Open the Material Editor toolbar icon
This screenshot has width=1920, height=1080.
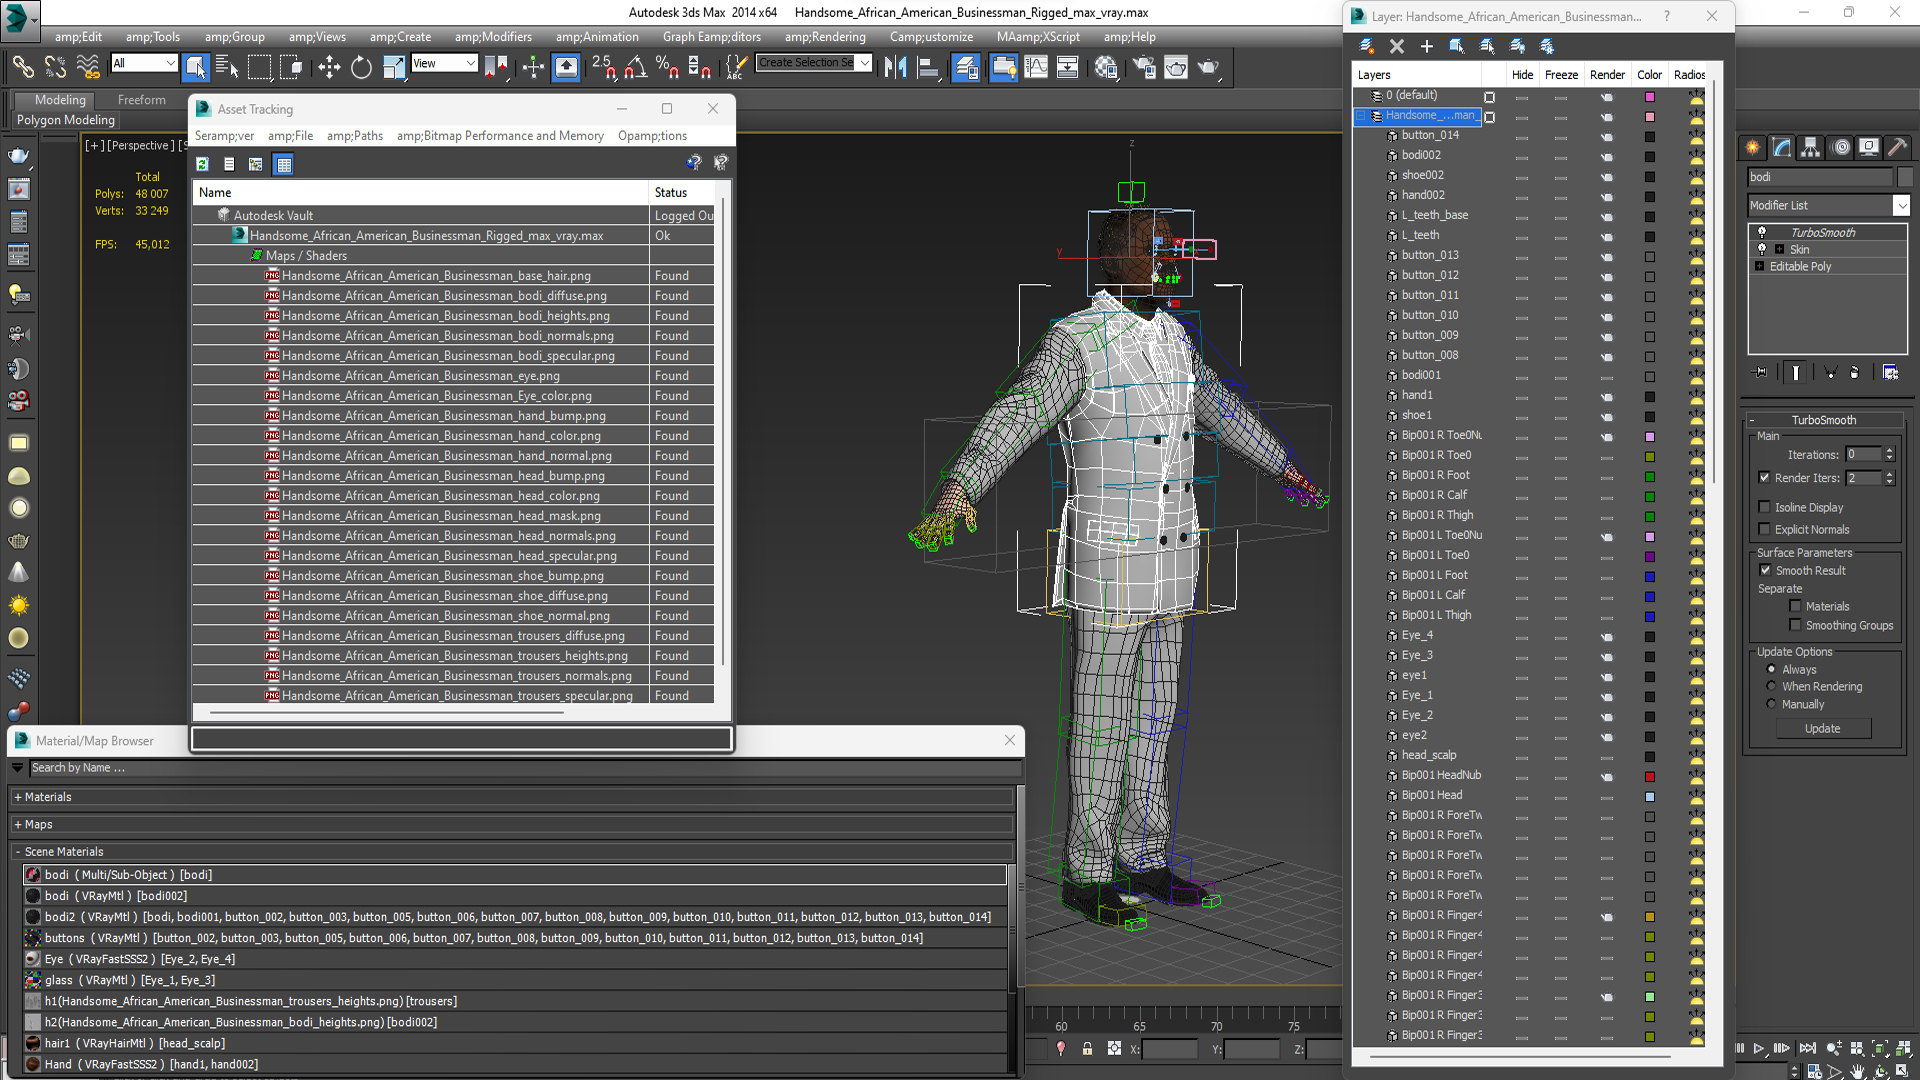(1106, 67)
